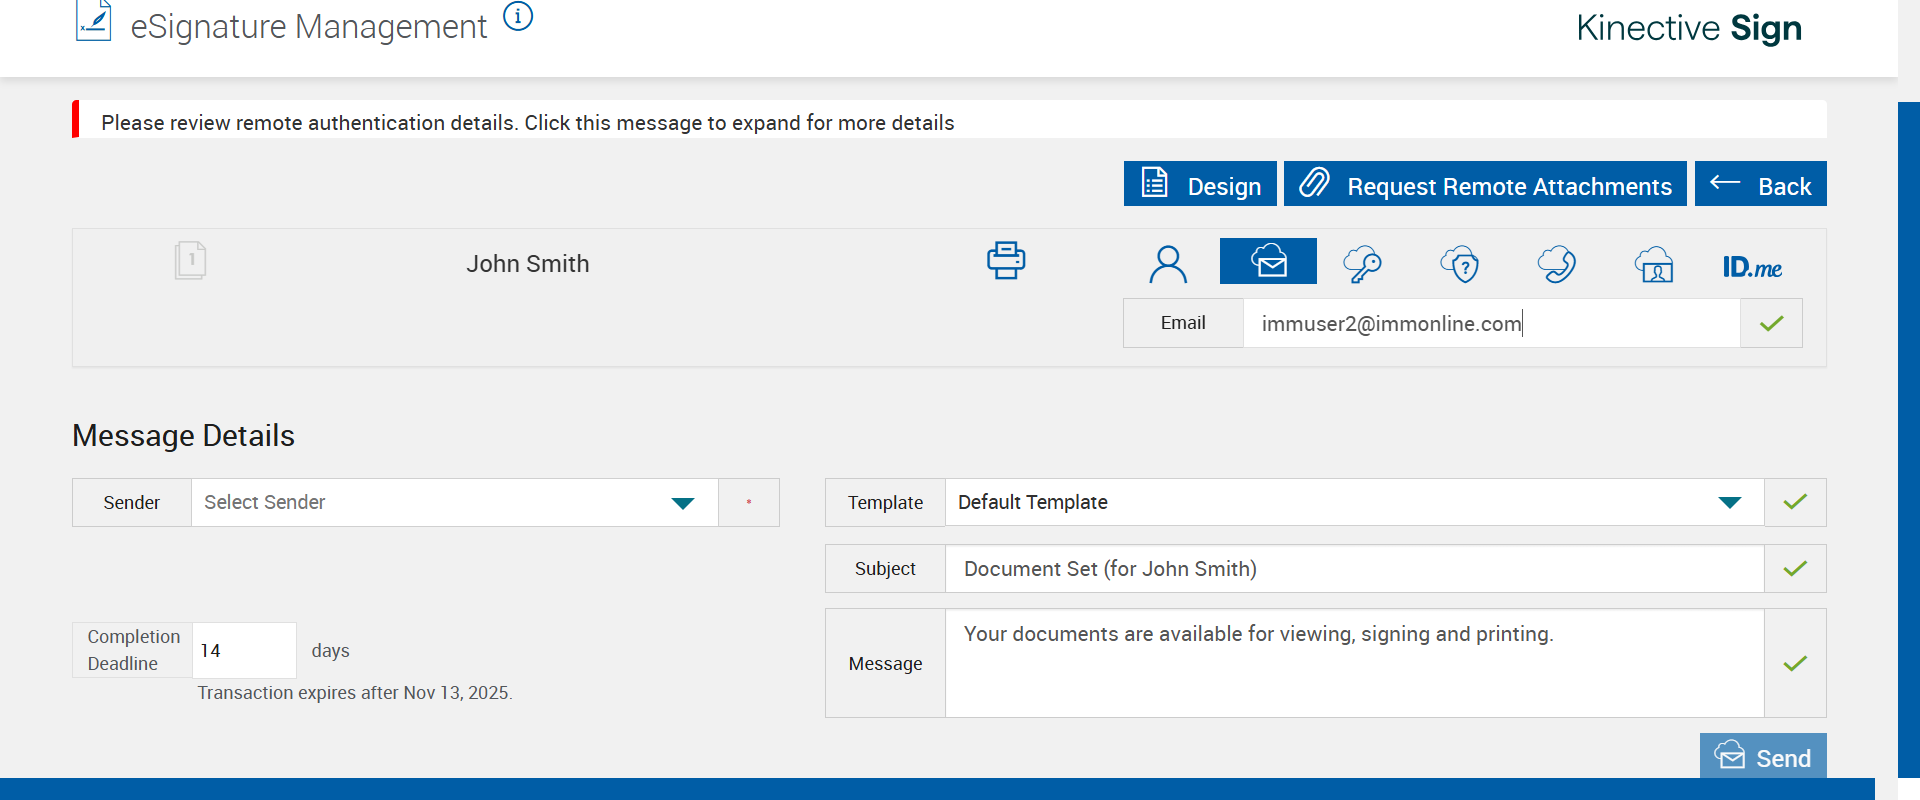This screenshot has width=1920, height=800.
Task: Choose the cloud phone authentication icon
Action: 1556,264
